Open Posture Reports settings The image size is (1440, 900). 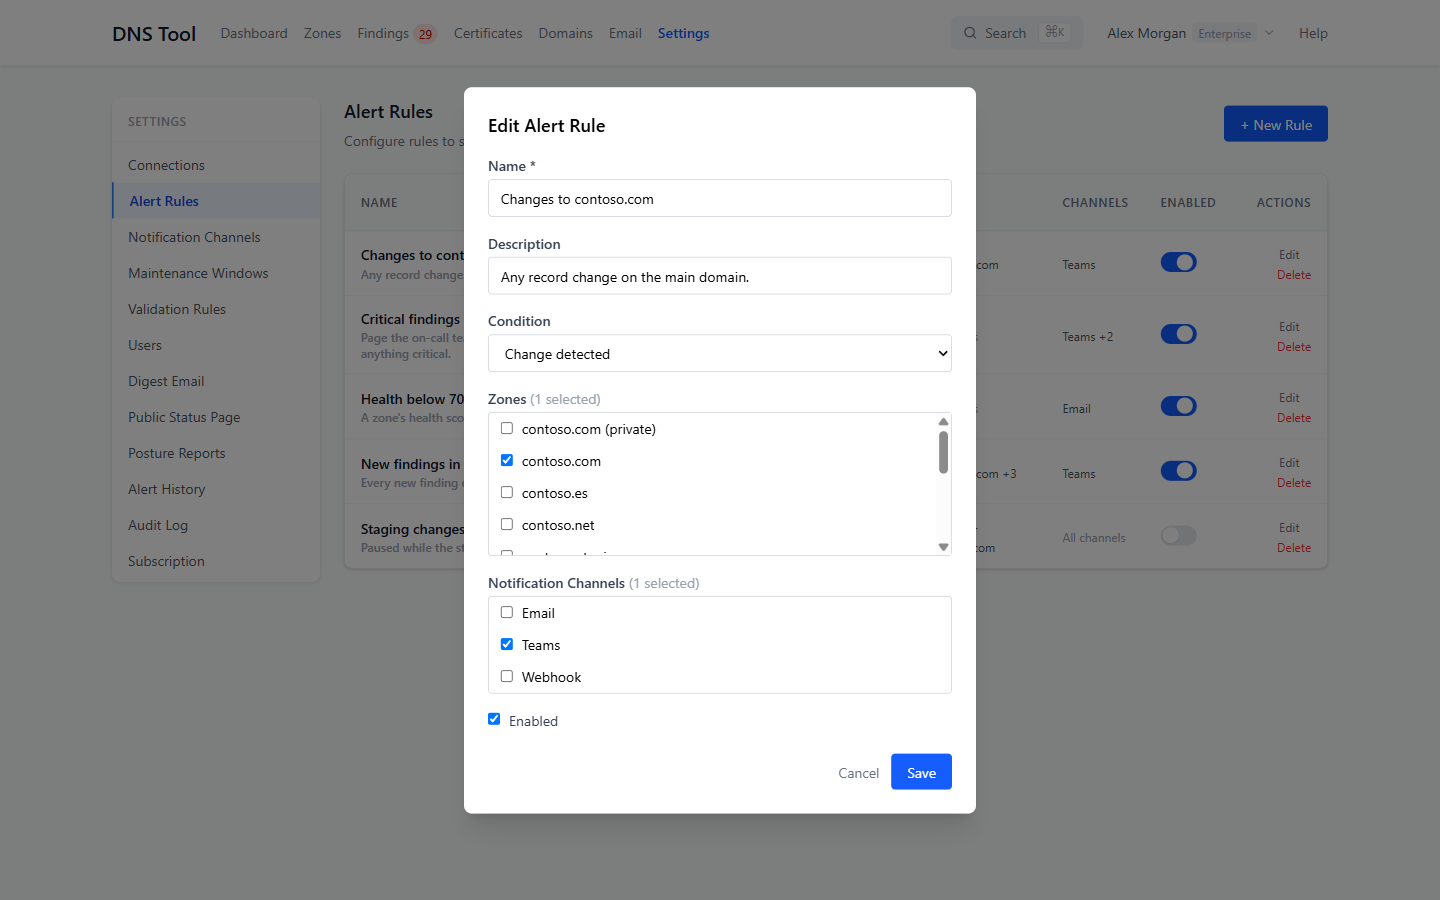[x=216, y=453]
